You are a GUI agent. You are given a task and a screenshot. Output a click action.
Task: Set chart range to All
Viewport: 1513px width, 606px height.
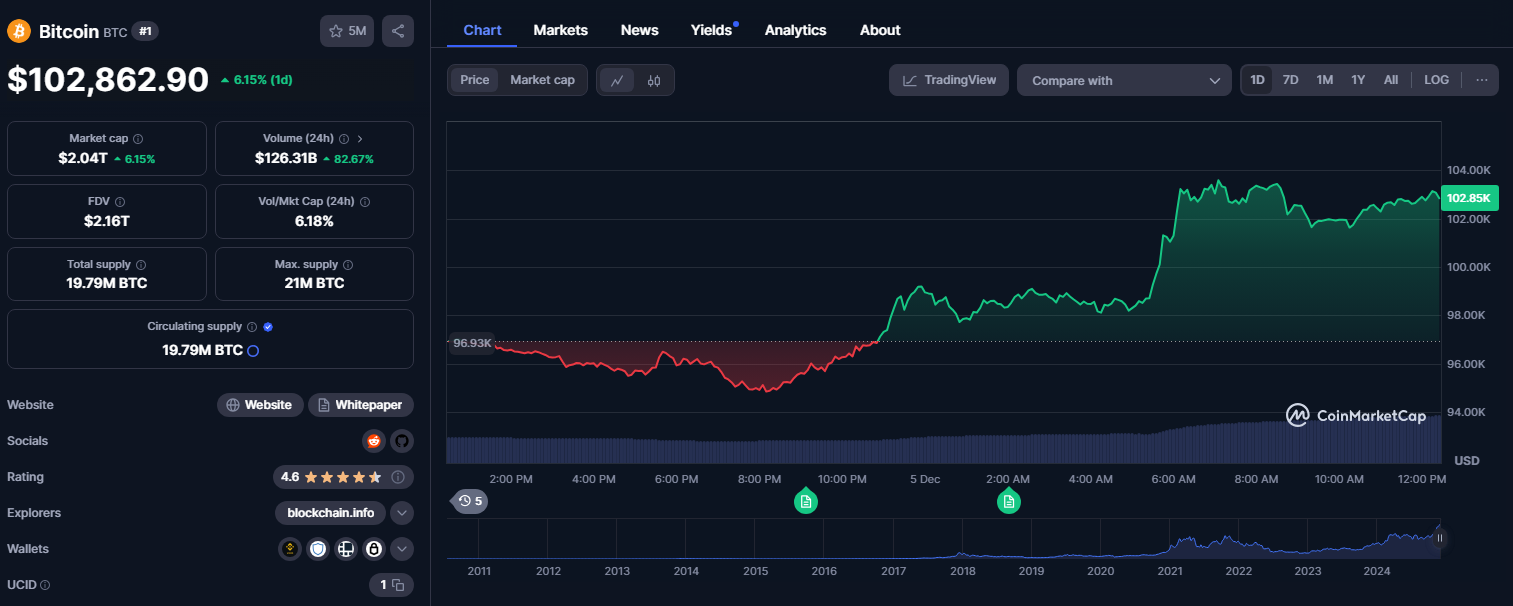(1391, 80)
